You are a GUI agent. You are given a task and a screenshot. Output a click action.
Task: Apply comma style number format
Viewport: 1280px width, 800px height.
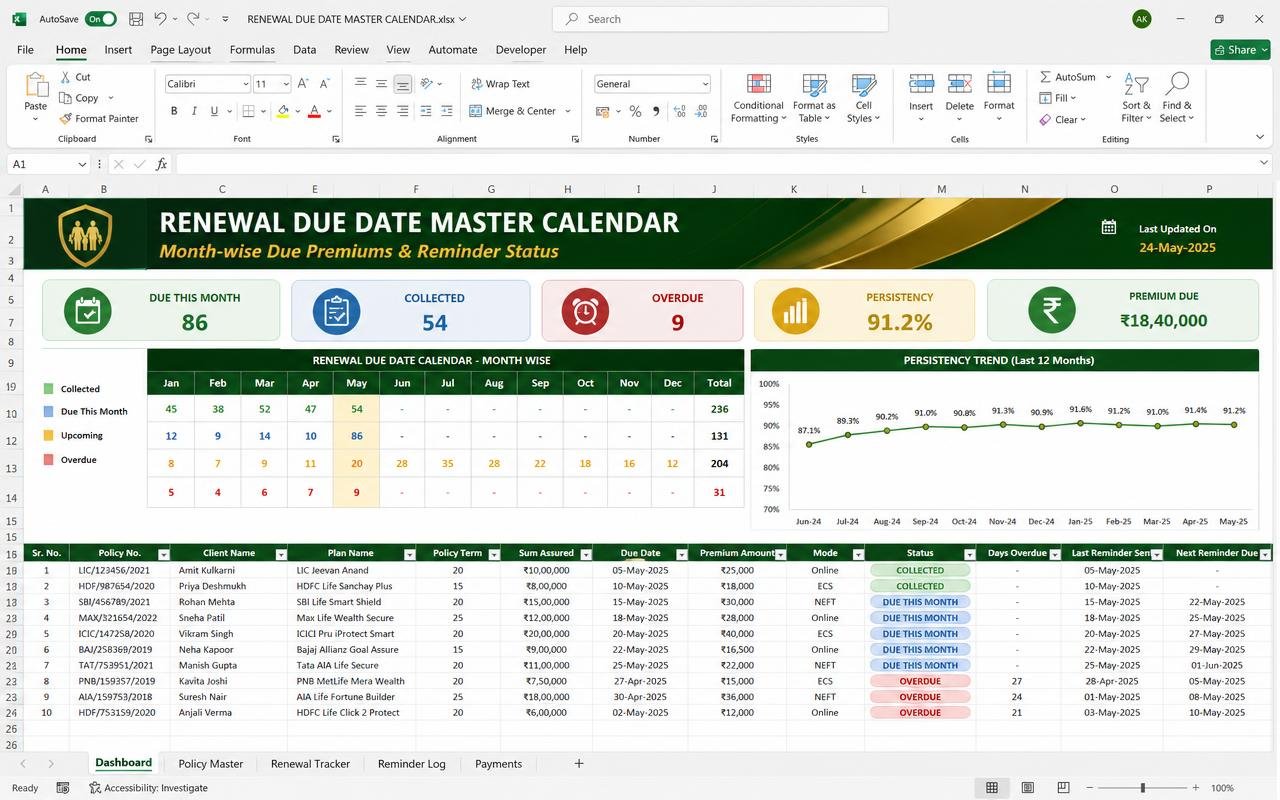(x=656, y=111)
